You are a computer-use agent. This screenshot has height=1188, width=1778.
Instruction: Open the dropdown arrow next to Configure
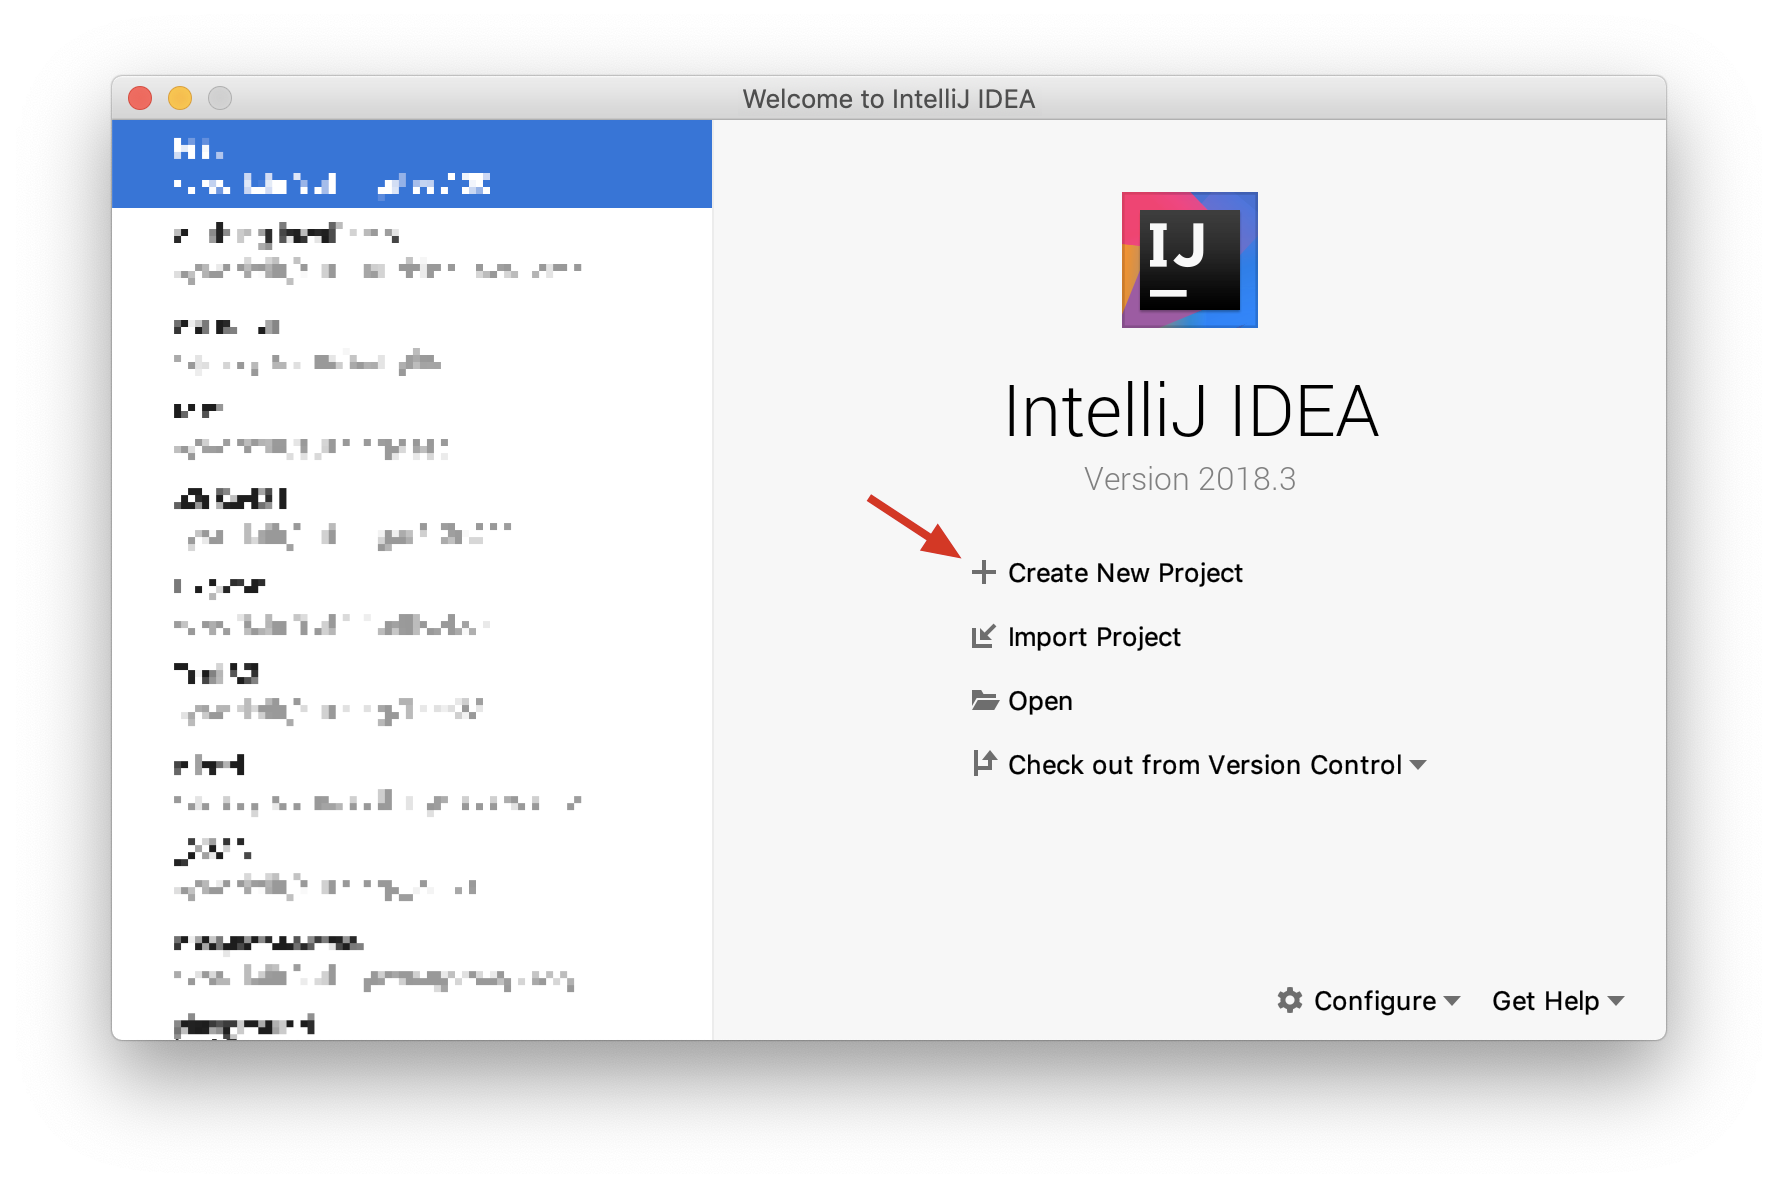point(1452,1001)
